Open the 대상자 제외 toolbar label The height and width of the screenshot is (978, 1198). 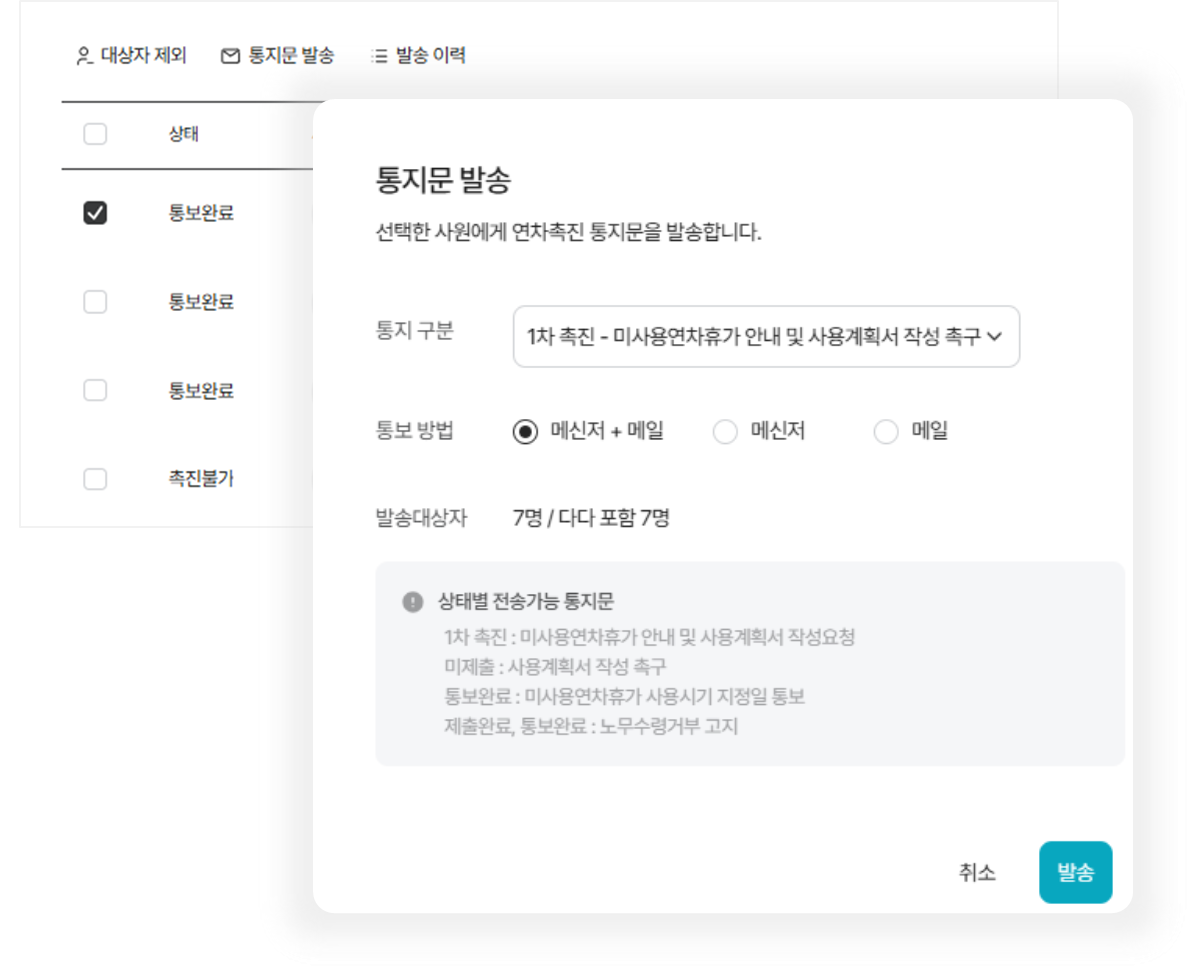[x=143, y=56]
